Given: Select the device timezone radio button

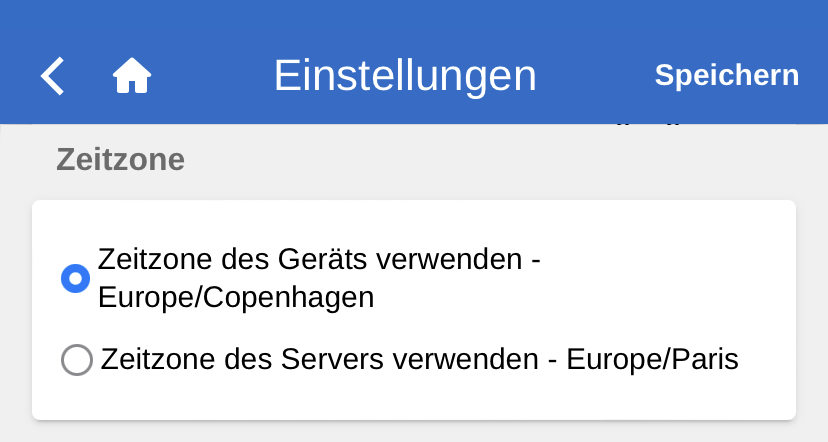Looking at the screenshot, I should [x=76, y=279].
